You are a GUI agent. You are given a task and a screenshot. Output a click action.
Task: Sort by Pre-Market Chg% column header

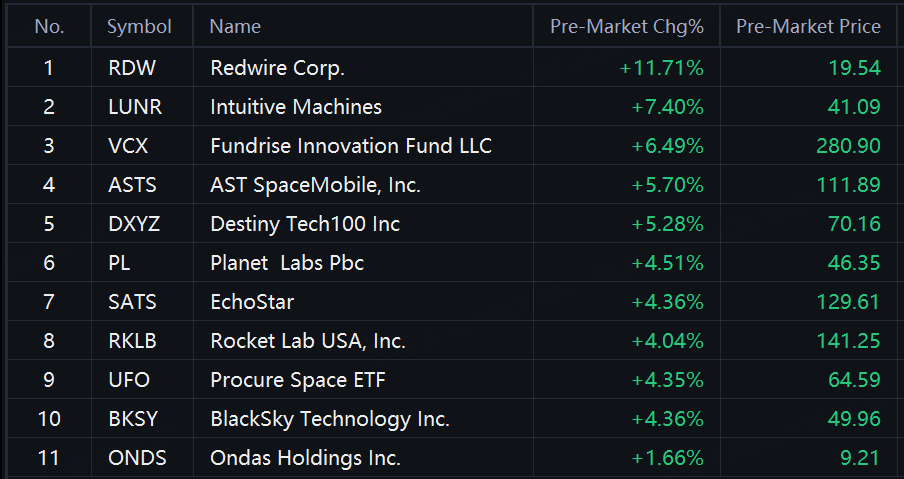coord(627,27)
